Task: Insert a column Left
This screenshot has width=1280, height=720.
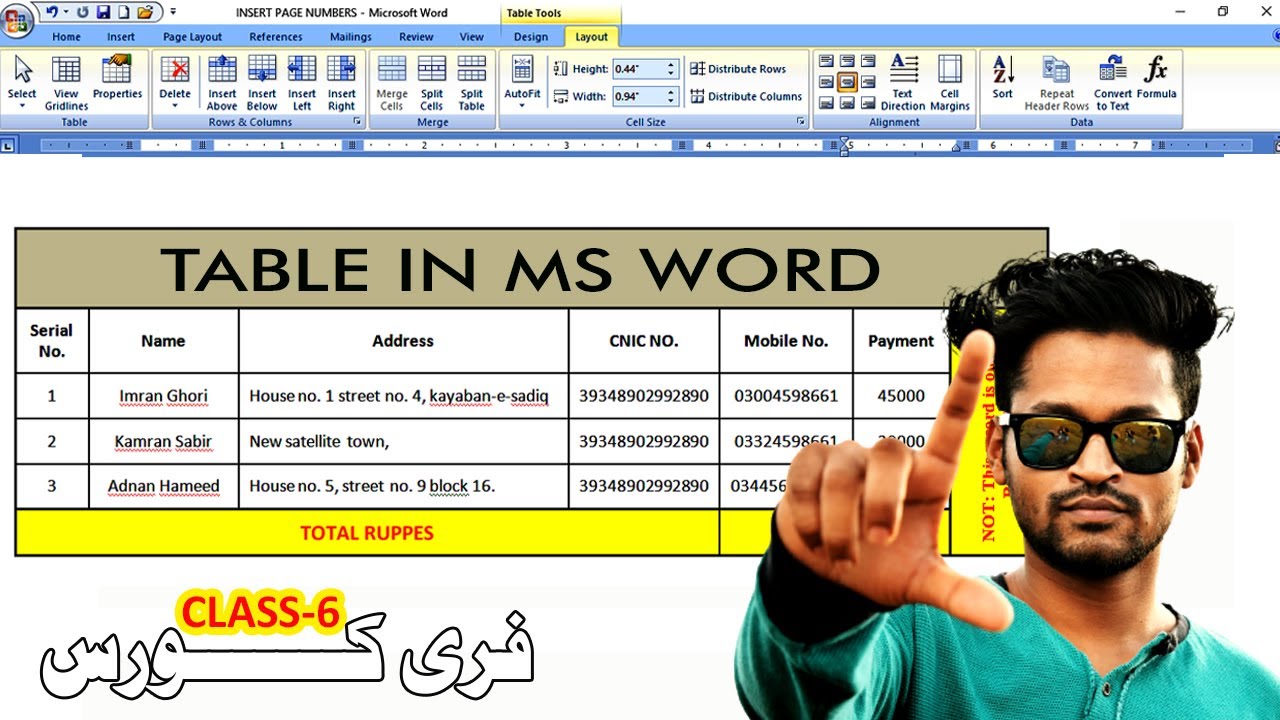Action: click(302, 83)
